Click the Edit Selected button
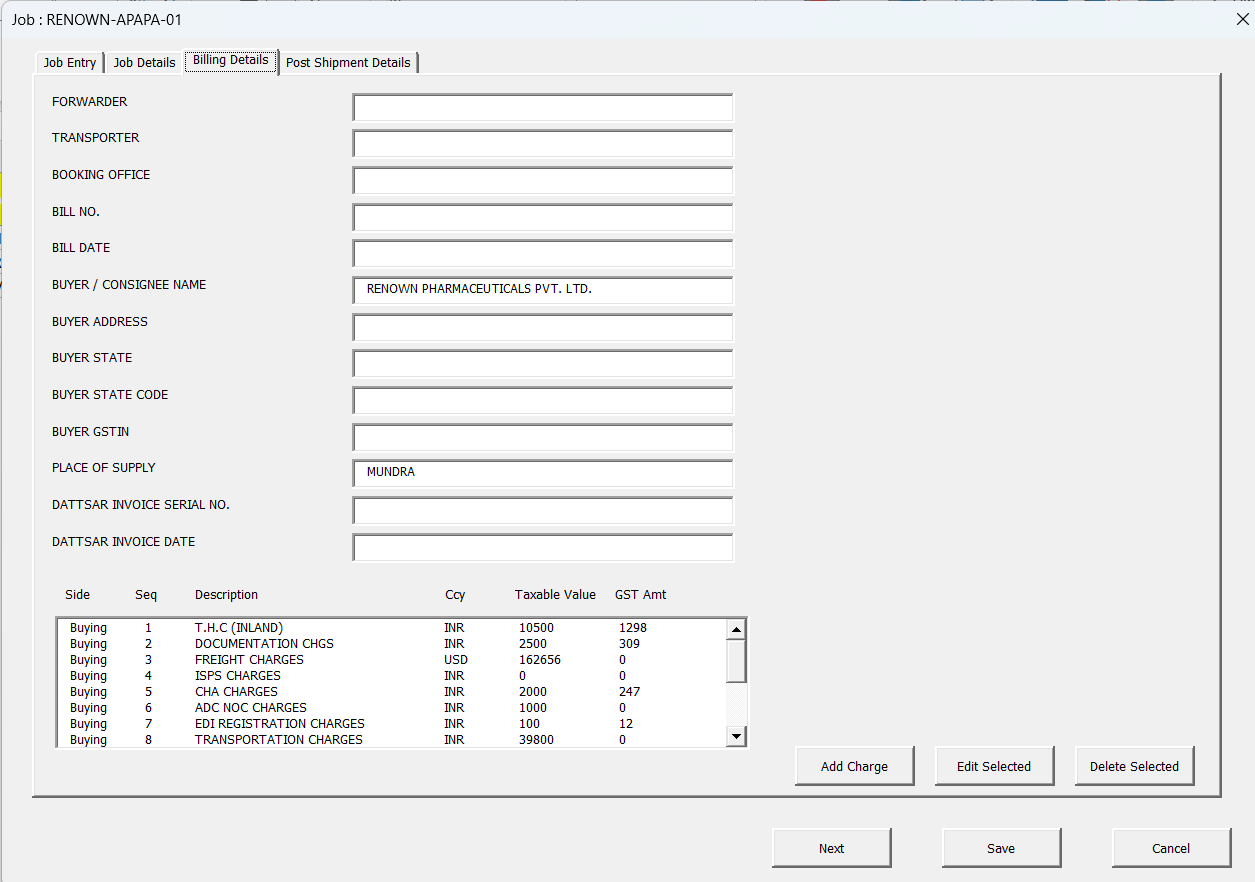This screenshot has width=1255, height=882. coord(994,766)
